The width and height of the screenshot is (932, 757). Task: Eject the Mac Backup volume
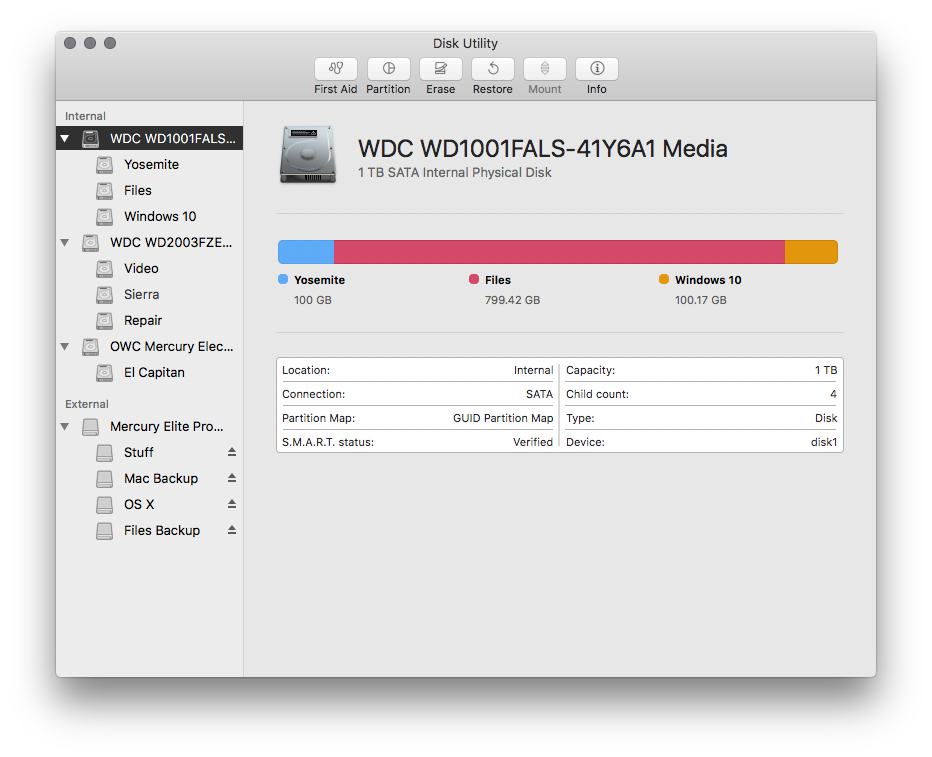tap(232, 478)
